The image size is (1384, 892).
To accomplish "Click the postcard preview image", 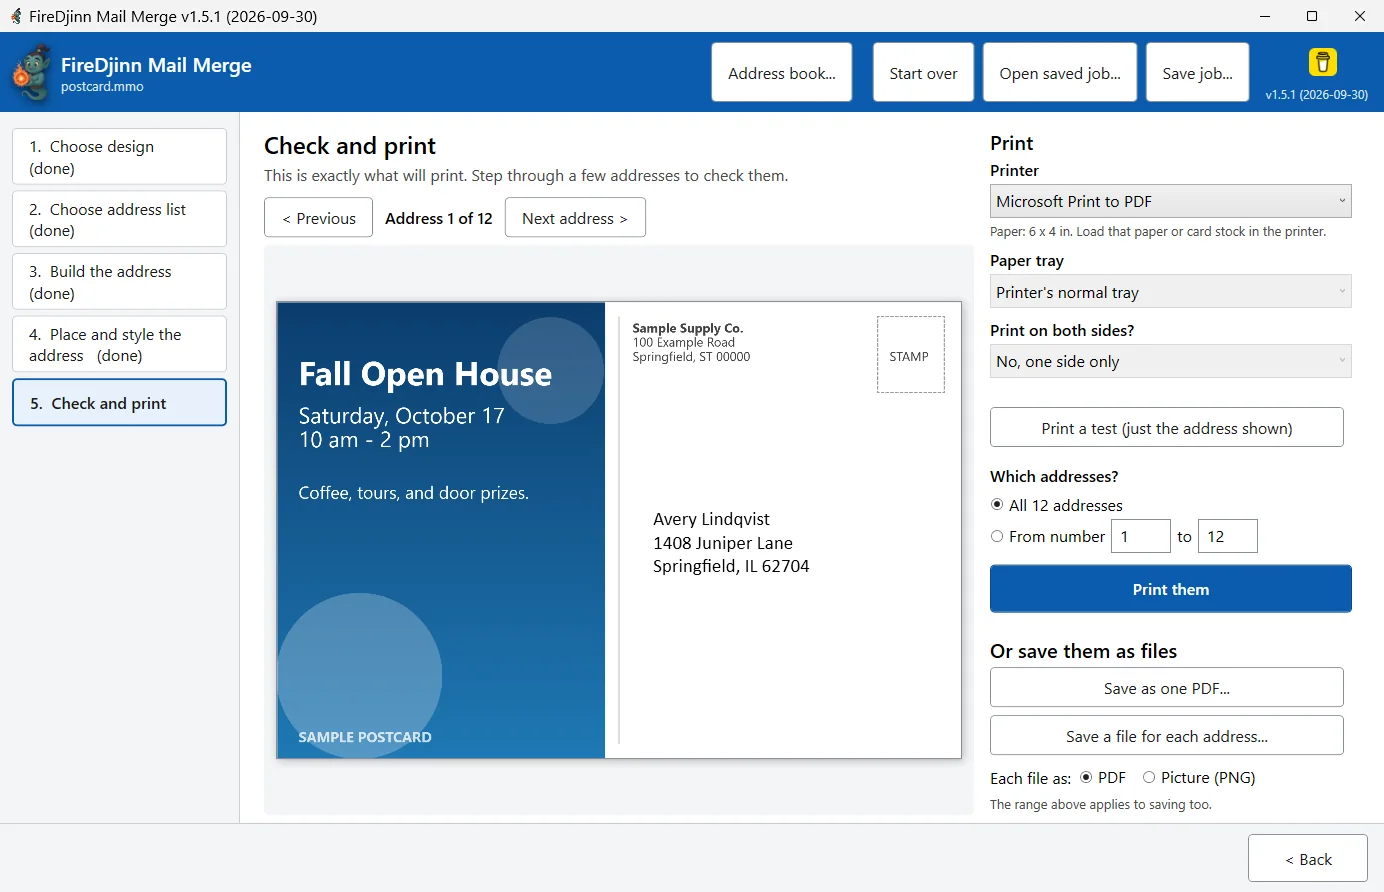I will coord(619,530).
